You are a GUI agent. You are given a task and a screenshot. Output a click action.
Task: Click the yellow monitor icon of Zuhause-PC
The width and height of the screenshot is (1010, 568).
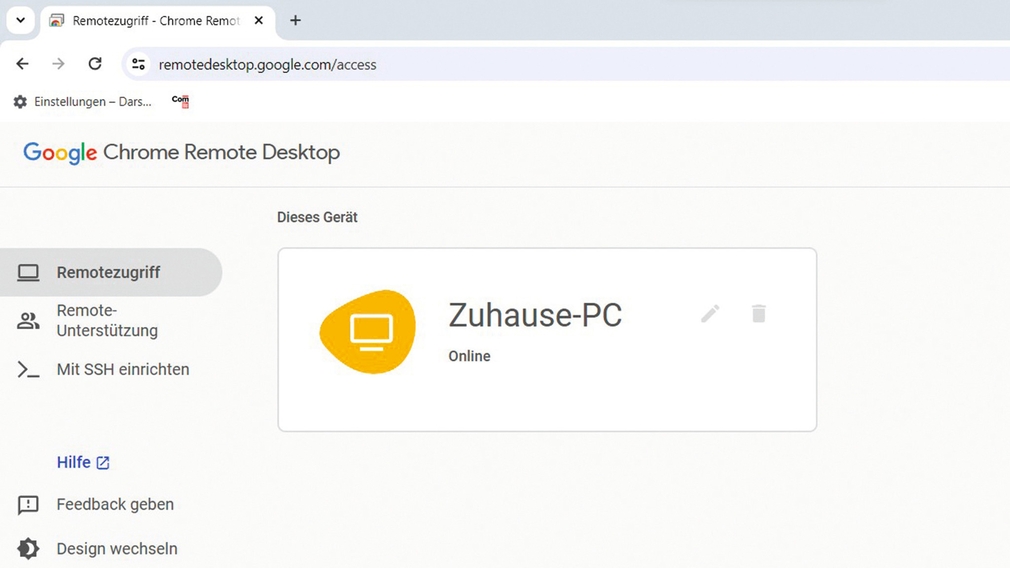[x=368, y=332]
